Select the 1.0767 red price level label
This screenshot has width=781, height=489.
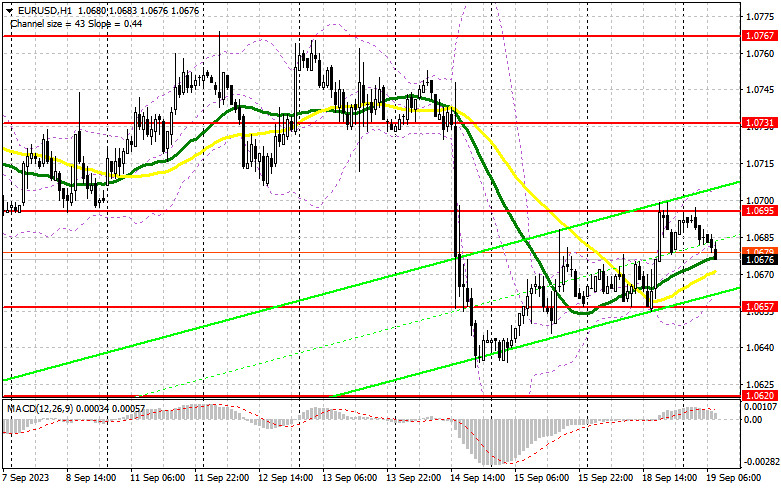pyautogui.click(x=759, y=35)
